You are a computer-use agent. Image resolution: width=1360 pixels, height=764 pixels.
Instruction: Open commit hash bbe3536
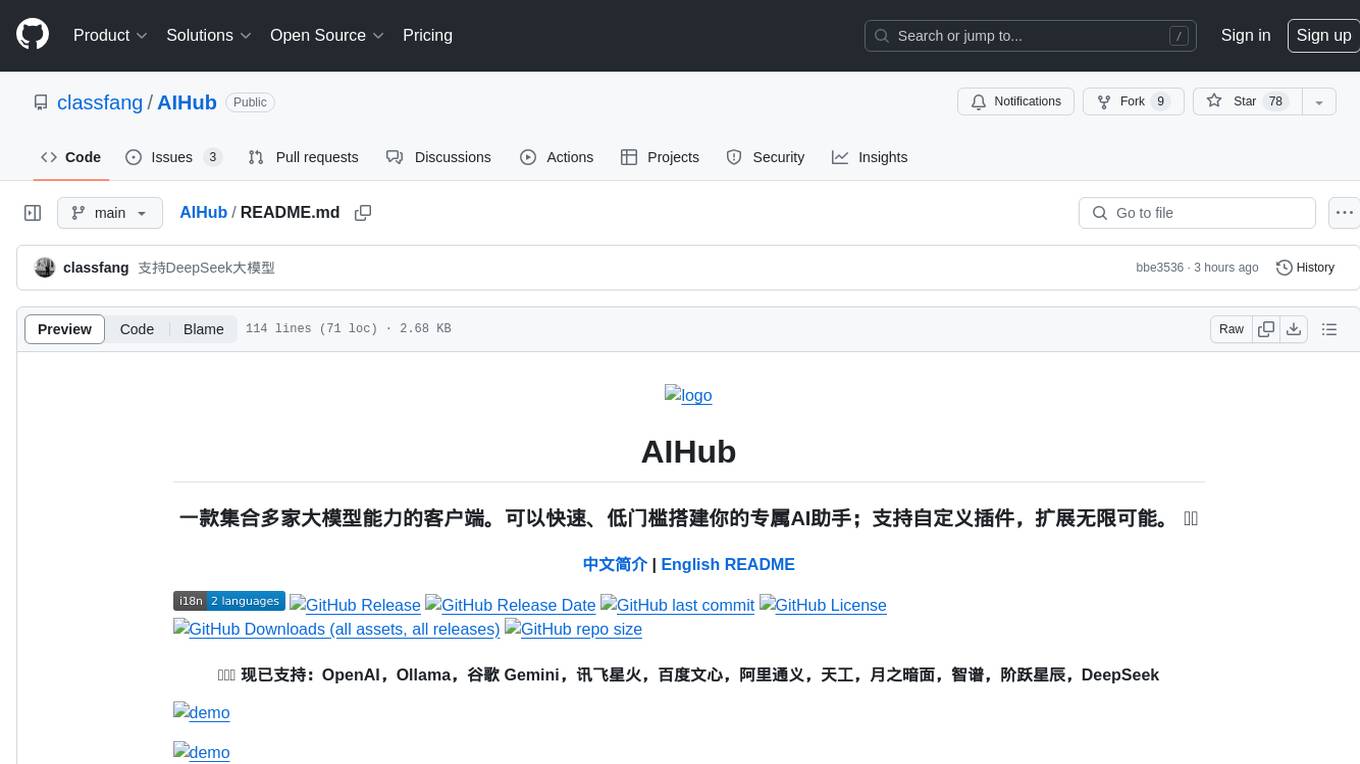1160,267
